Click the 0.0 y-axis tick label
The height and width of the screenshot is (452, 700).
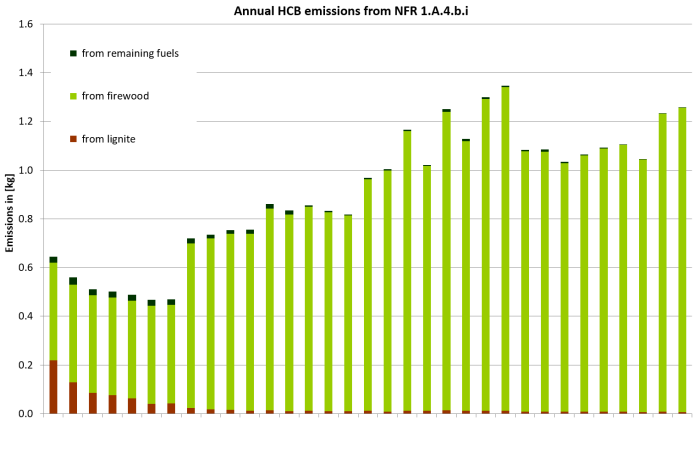(26, 413)
